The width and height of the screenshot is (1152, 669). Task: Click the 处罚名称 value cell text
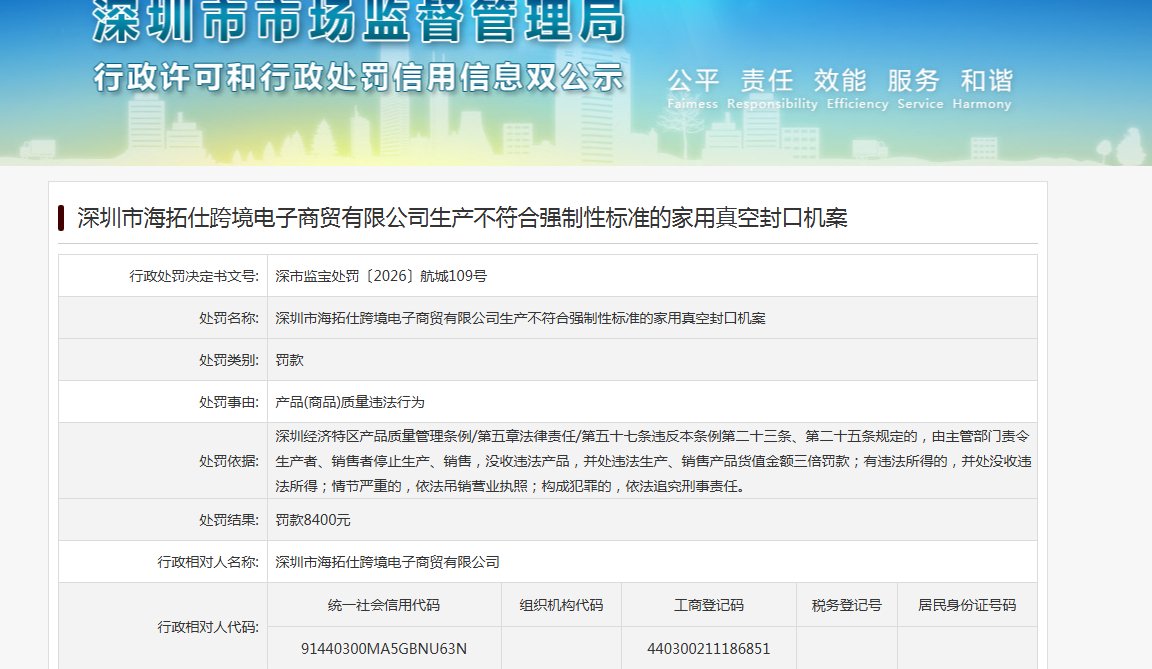tap(520, 318)
